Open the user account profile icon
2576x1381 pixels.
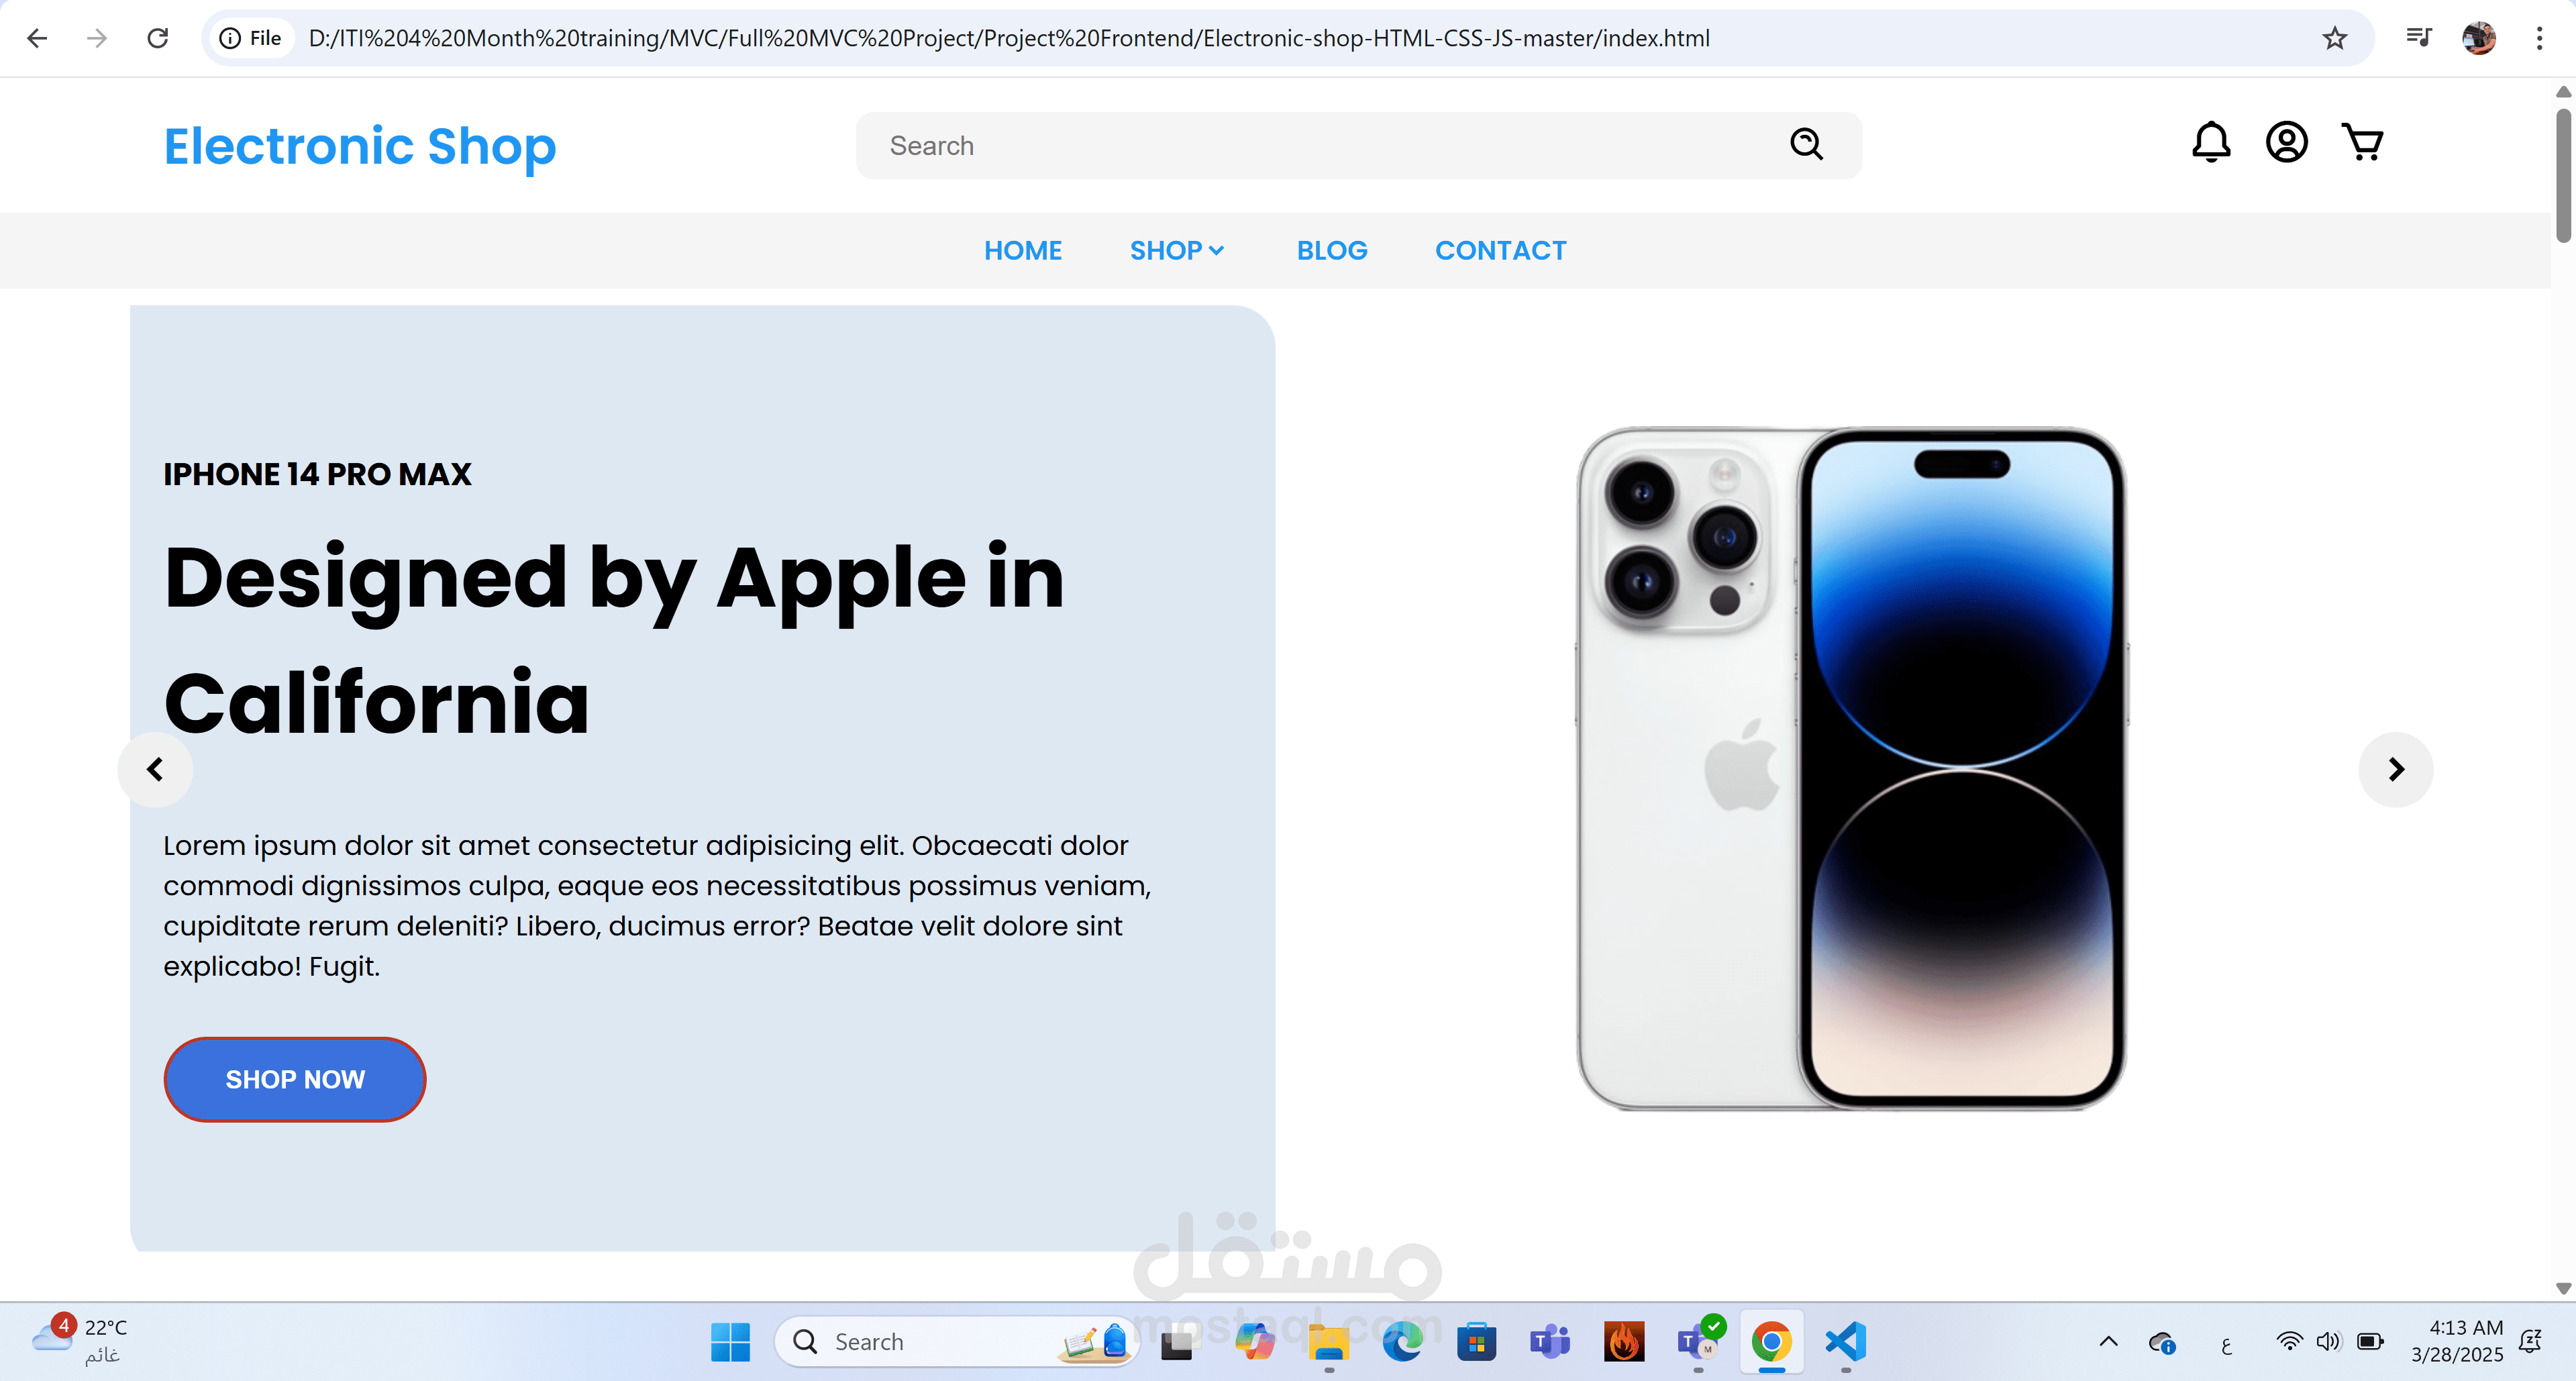2286,142
